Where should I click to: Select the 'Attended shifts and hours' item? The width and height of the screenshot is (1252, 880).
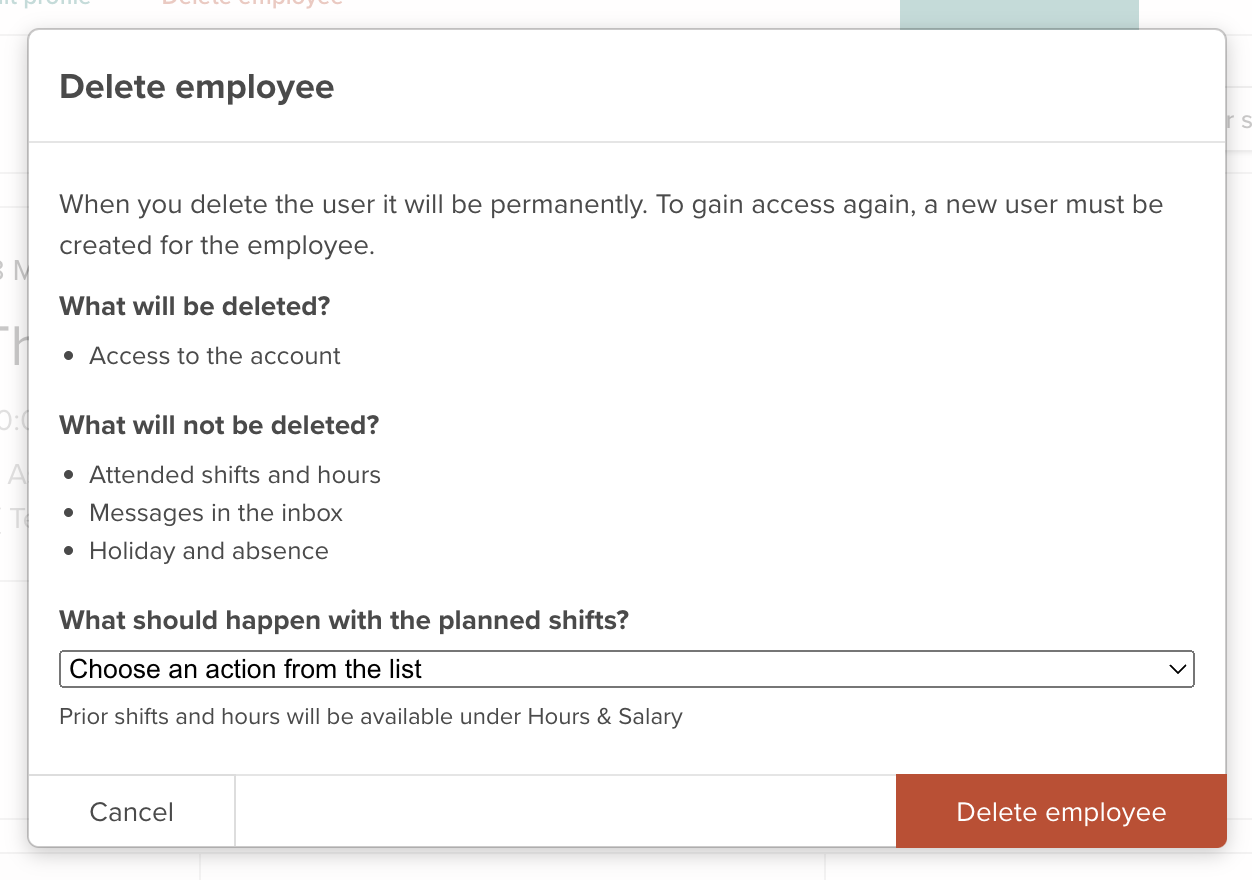tap(235, 474)
